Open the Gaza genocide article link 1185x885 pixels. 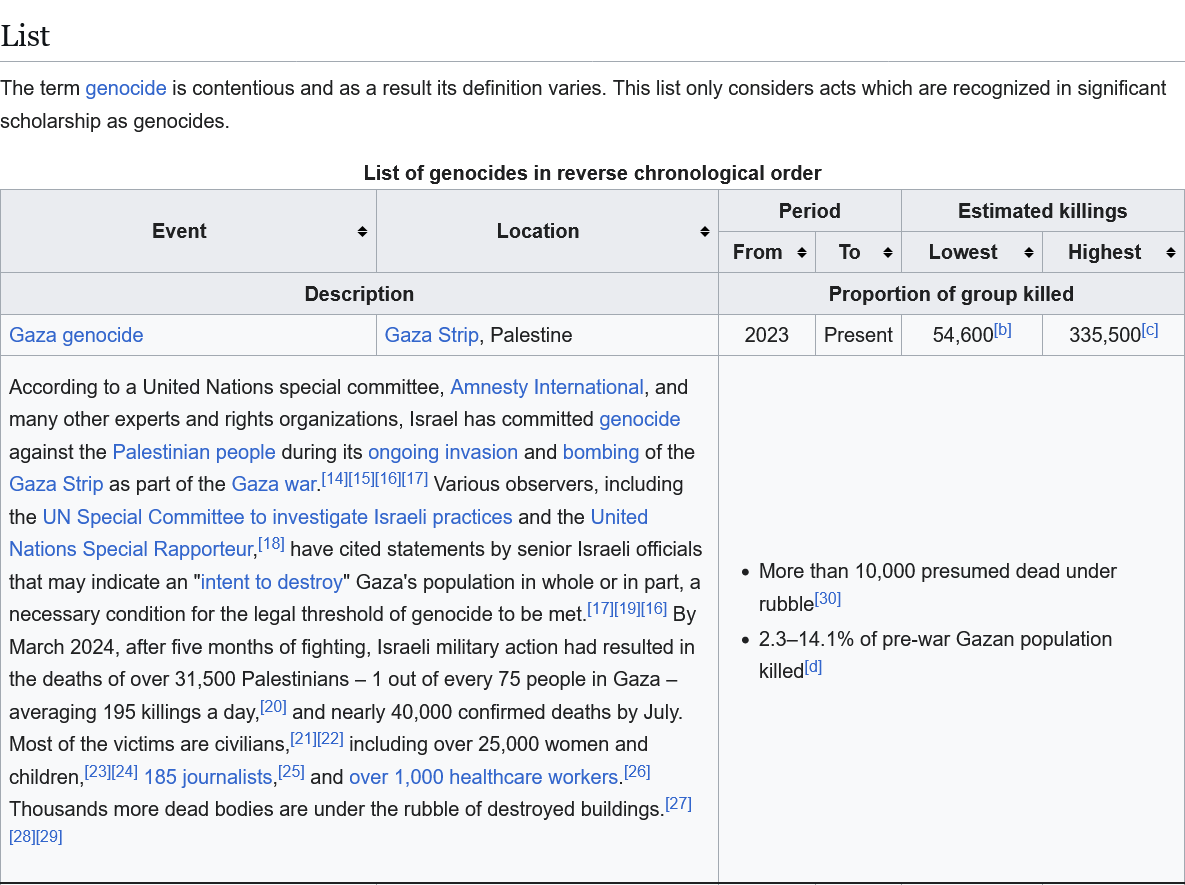click(76, 335)
